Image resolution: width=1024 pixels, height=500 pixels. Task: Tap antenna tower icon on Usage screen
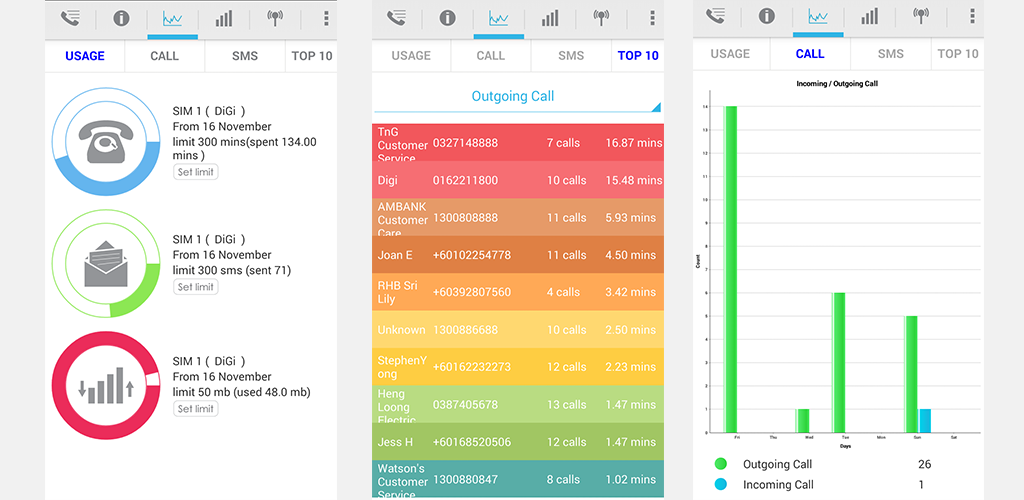click(275, 18)
